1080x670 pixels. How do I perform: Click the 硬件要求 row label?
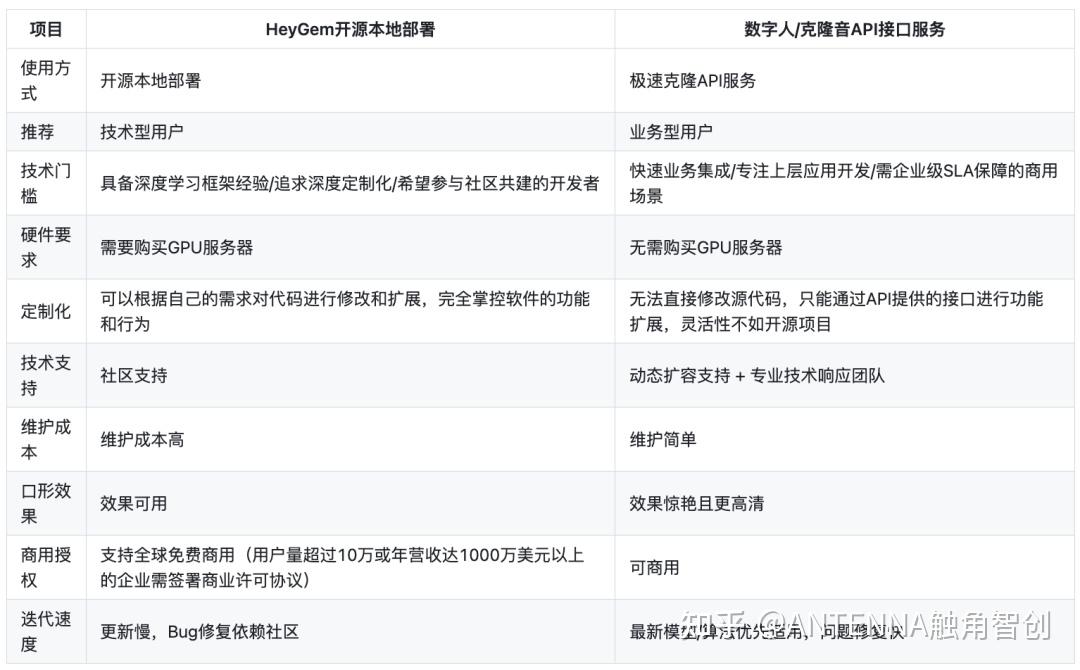[x=44, y=248]
